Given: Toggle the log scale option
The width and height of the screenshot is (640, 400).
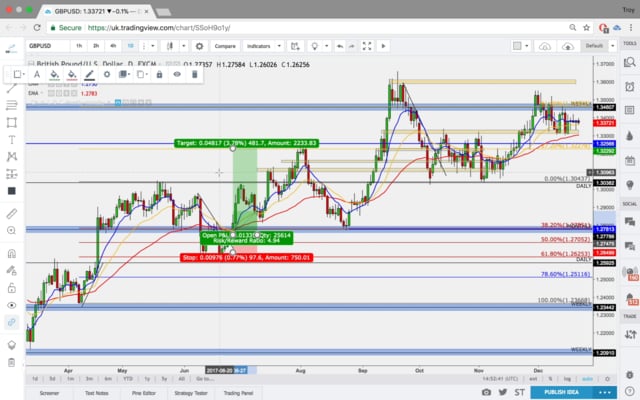Looking at the screenshot, I should coord(566,379).
